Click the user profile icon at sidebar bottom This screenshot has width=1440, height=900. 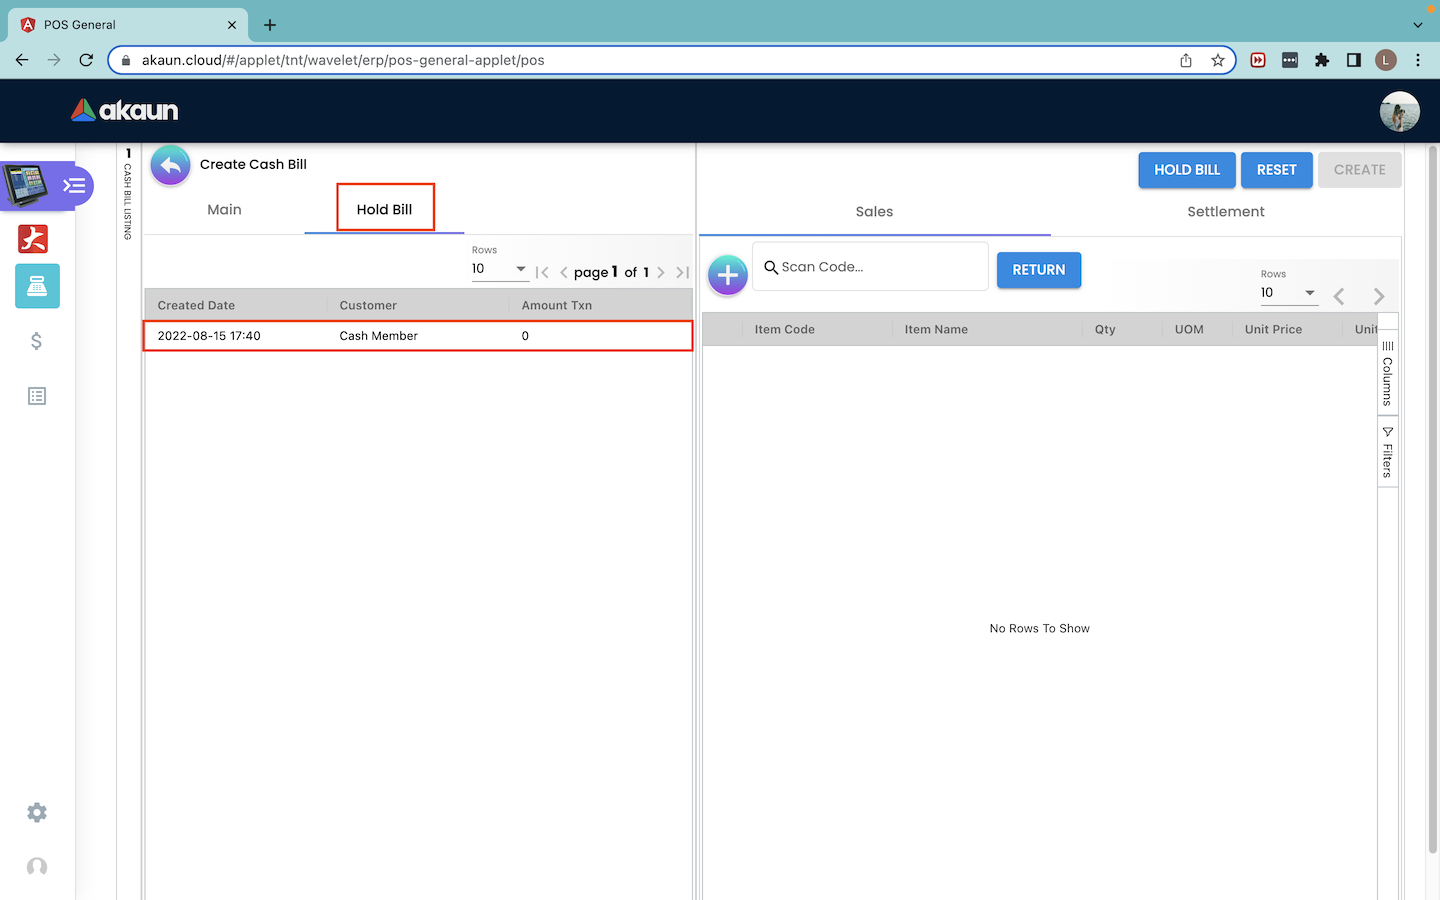(37, 867)
